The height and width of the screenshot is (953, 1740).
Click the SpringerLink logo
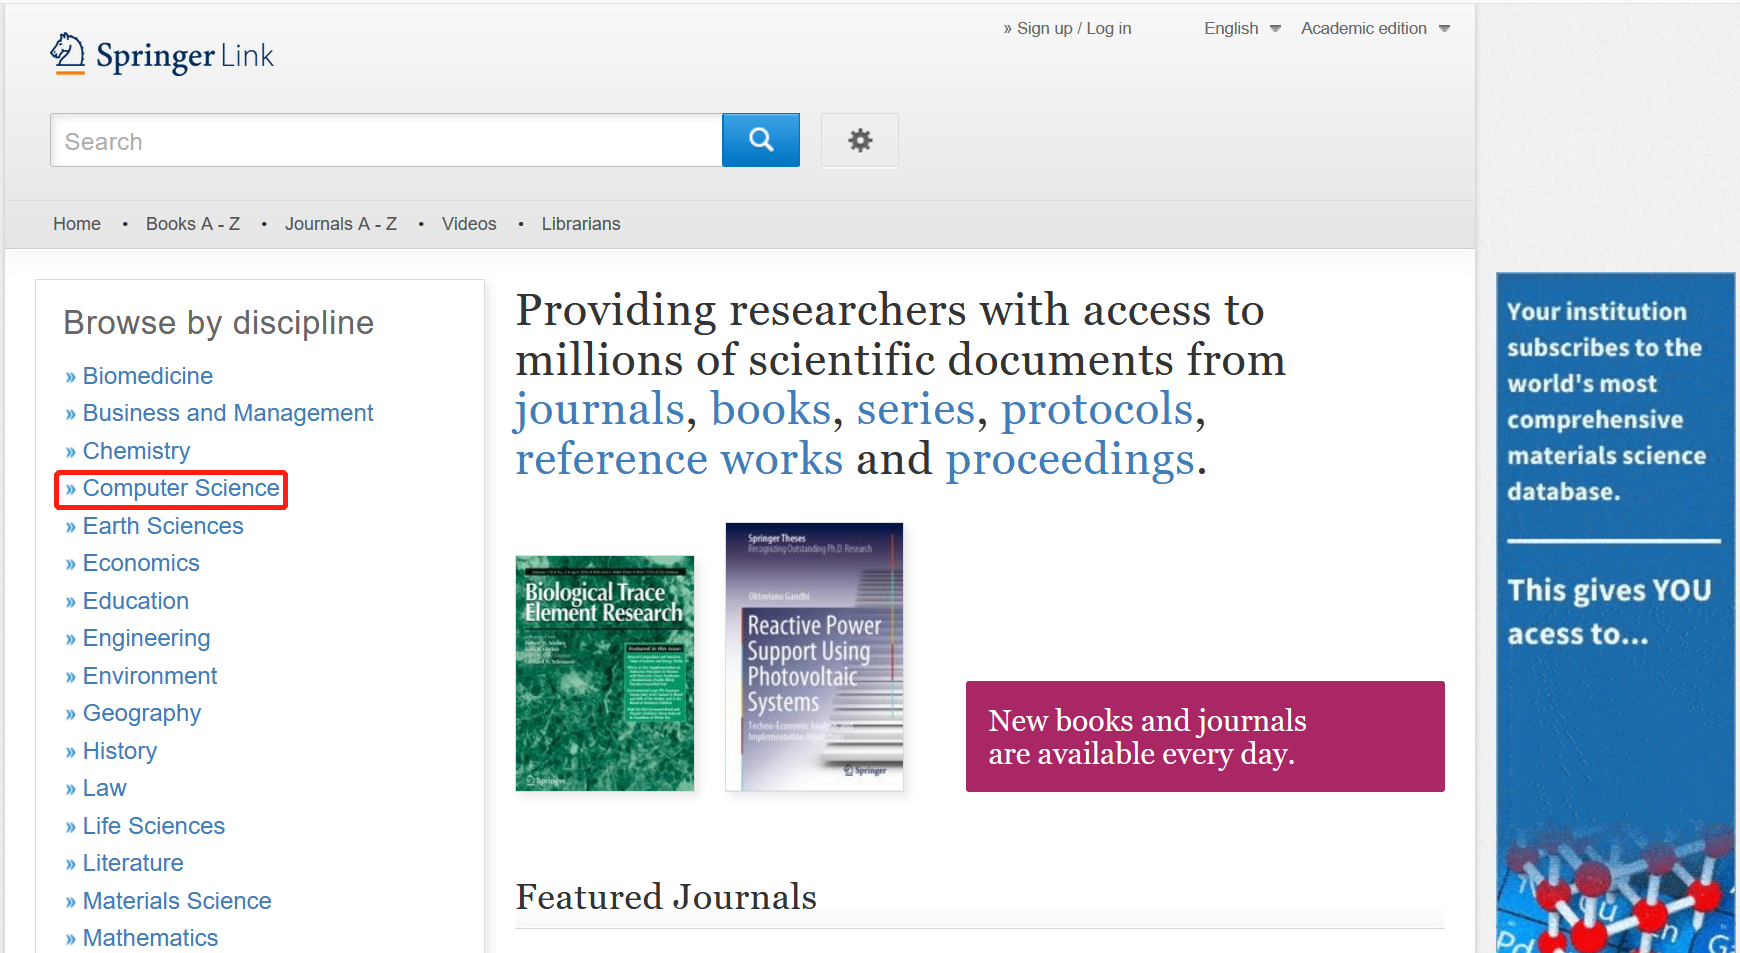(x=162, y=54)
